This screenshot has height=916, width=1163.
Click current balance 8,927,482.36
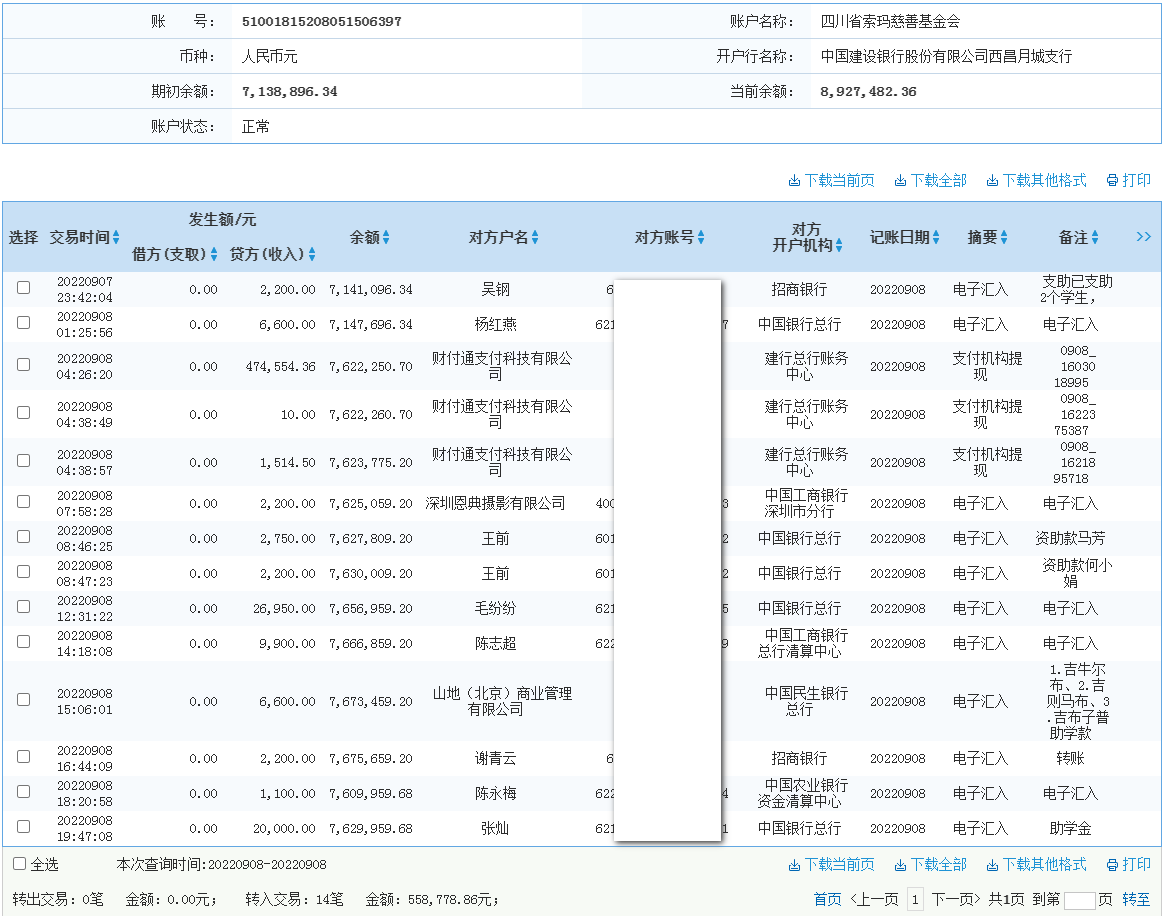[x=869, y=92]
